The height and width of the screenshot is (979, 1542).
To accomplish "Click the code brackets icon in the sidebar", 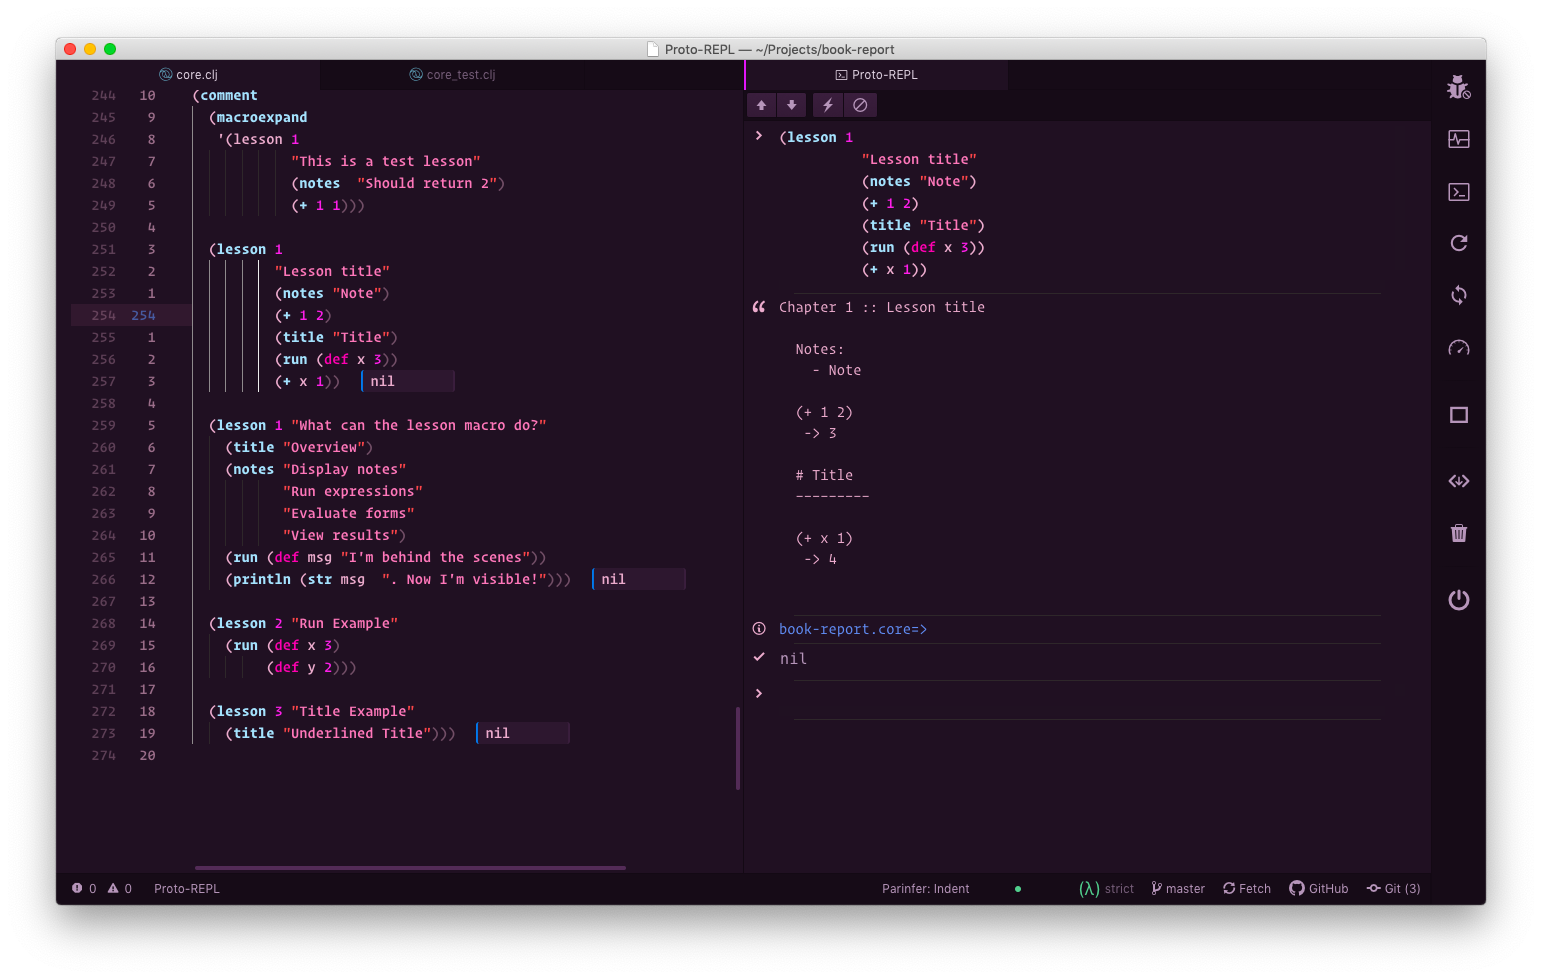I will coord(1458,481).
